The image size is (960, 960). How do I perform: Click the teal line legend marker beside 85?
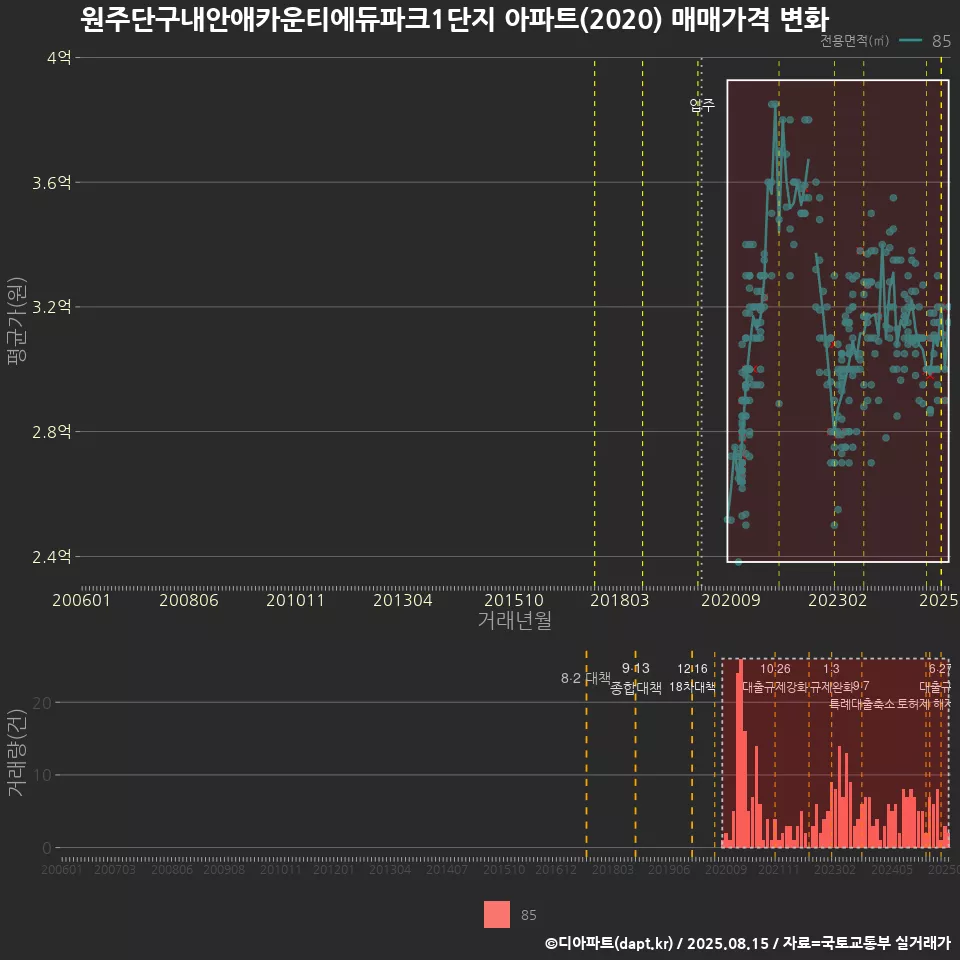(x=910, y=40)
